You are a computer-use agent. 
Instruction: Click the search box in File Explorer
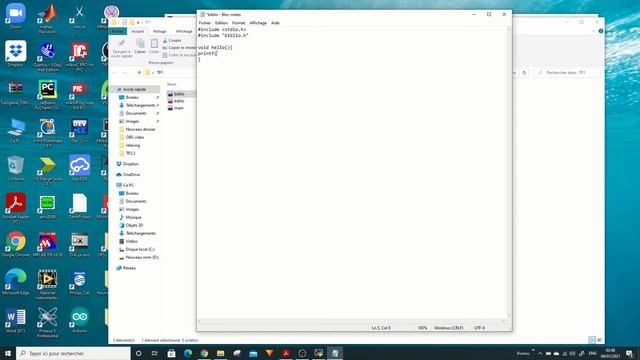[x=568, y=73]
